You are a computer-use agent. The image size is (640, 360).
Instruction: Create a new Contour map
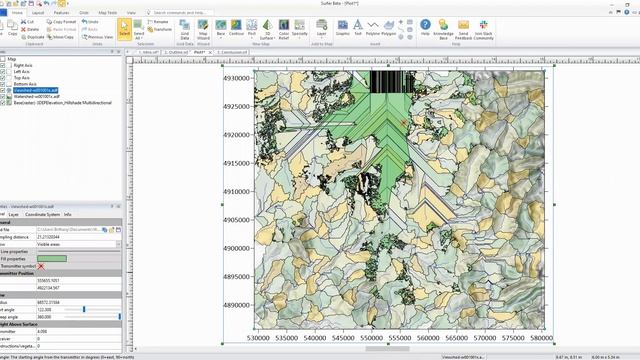pyautogui.click(x=236, y=28)
